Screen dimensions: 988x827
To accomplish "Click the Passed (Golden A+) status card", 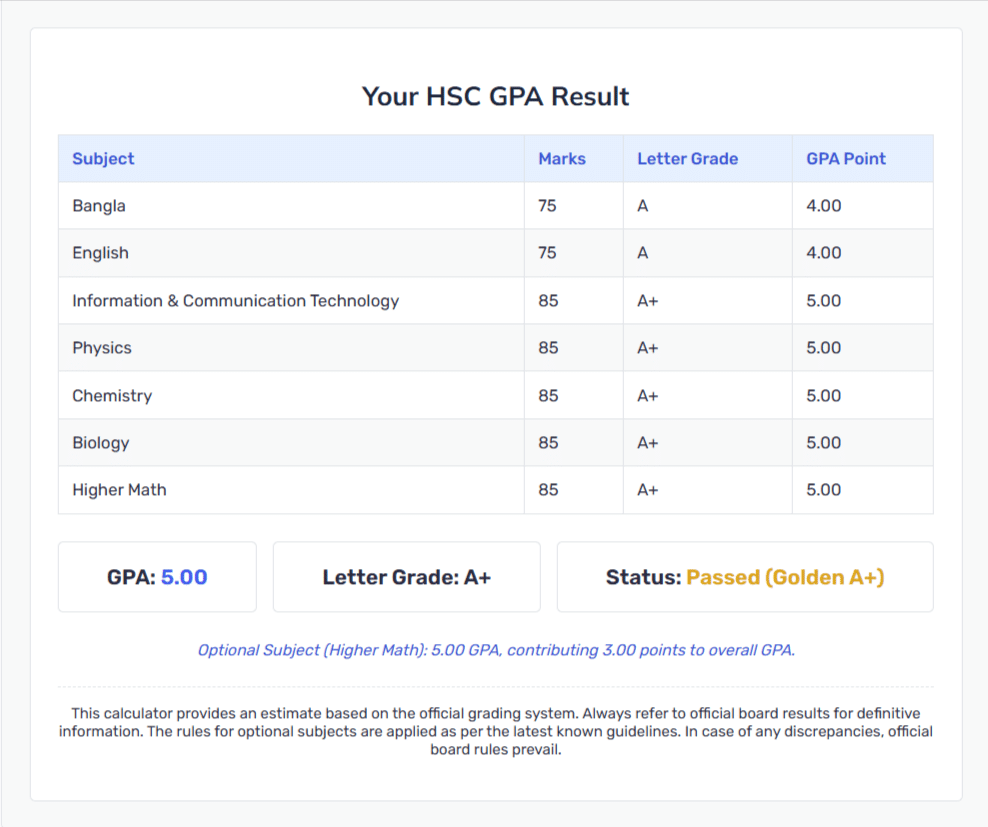I will tap(745, 577).
